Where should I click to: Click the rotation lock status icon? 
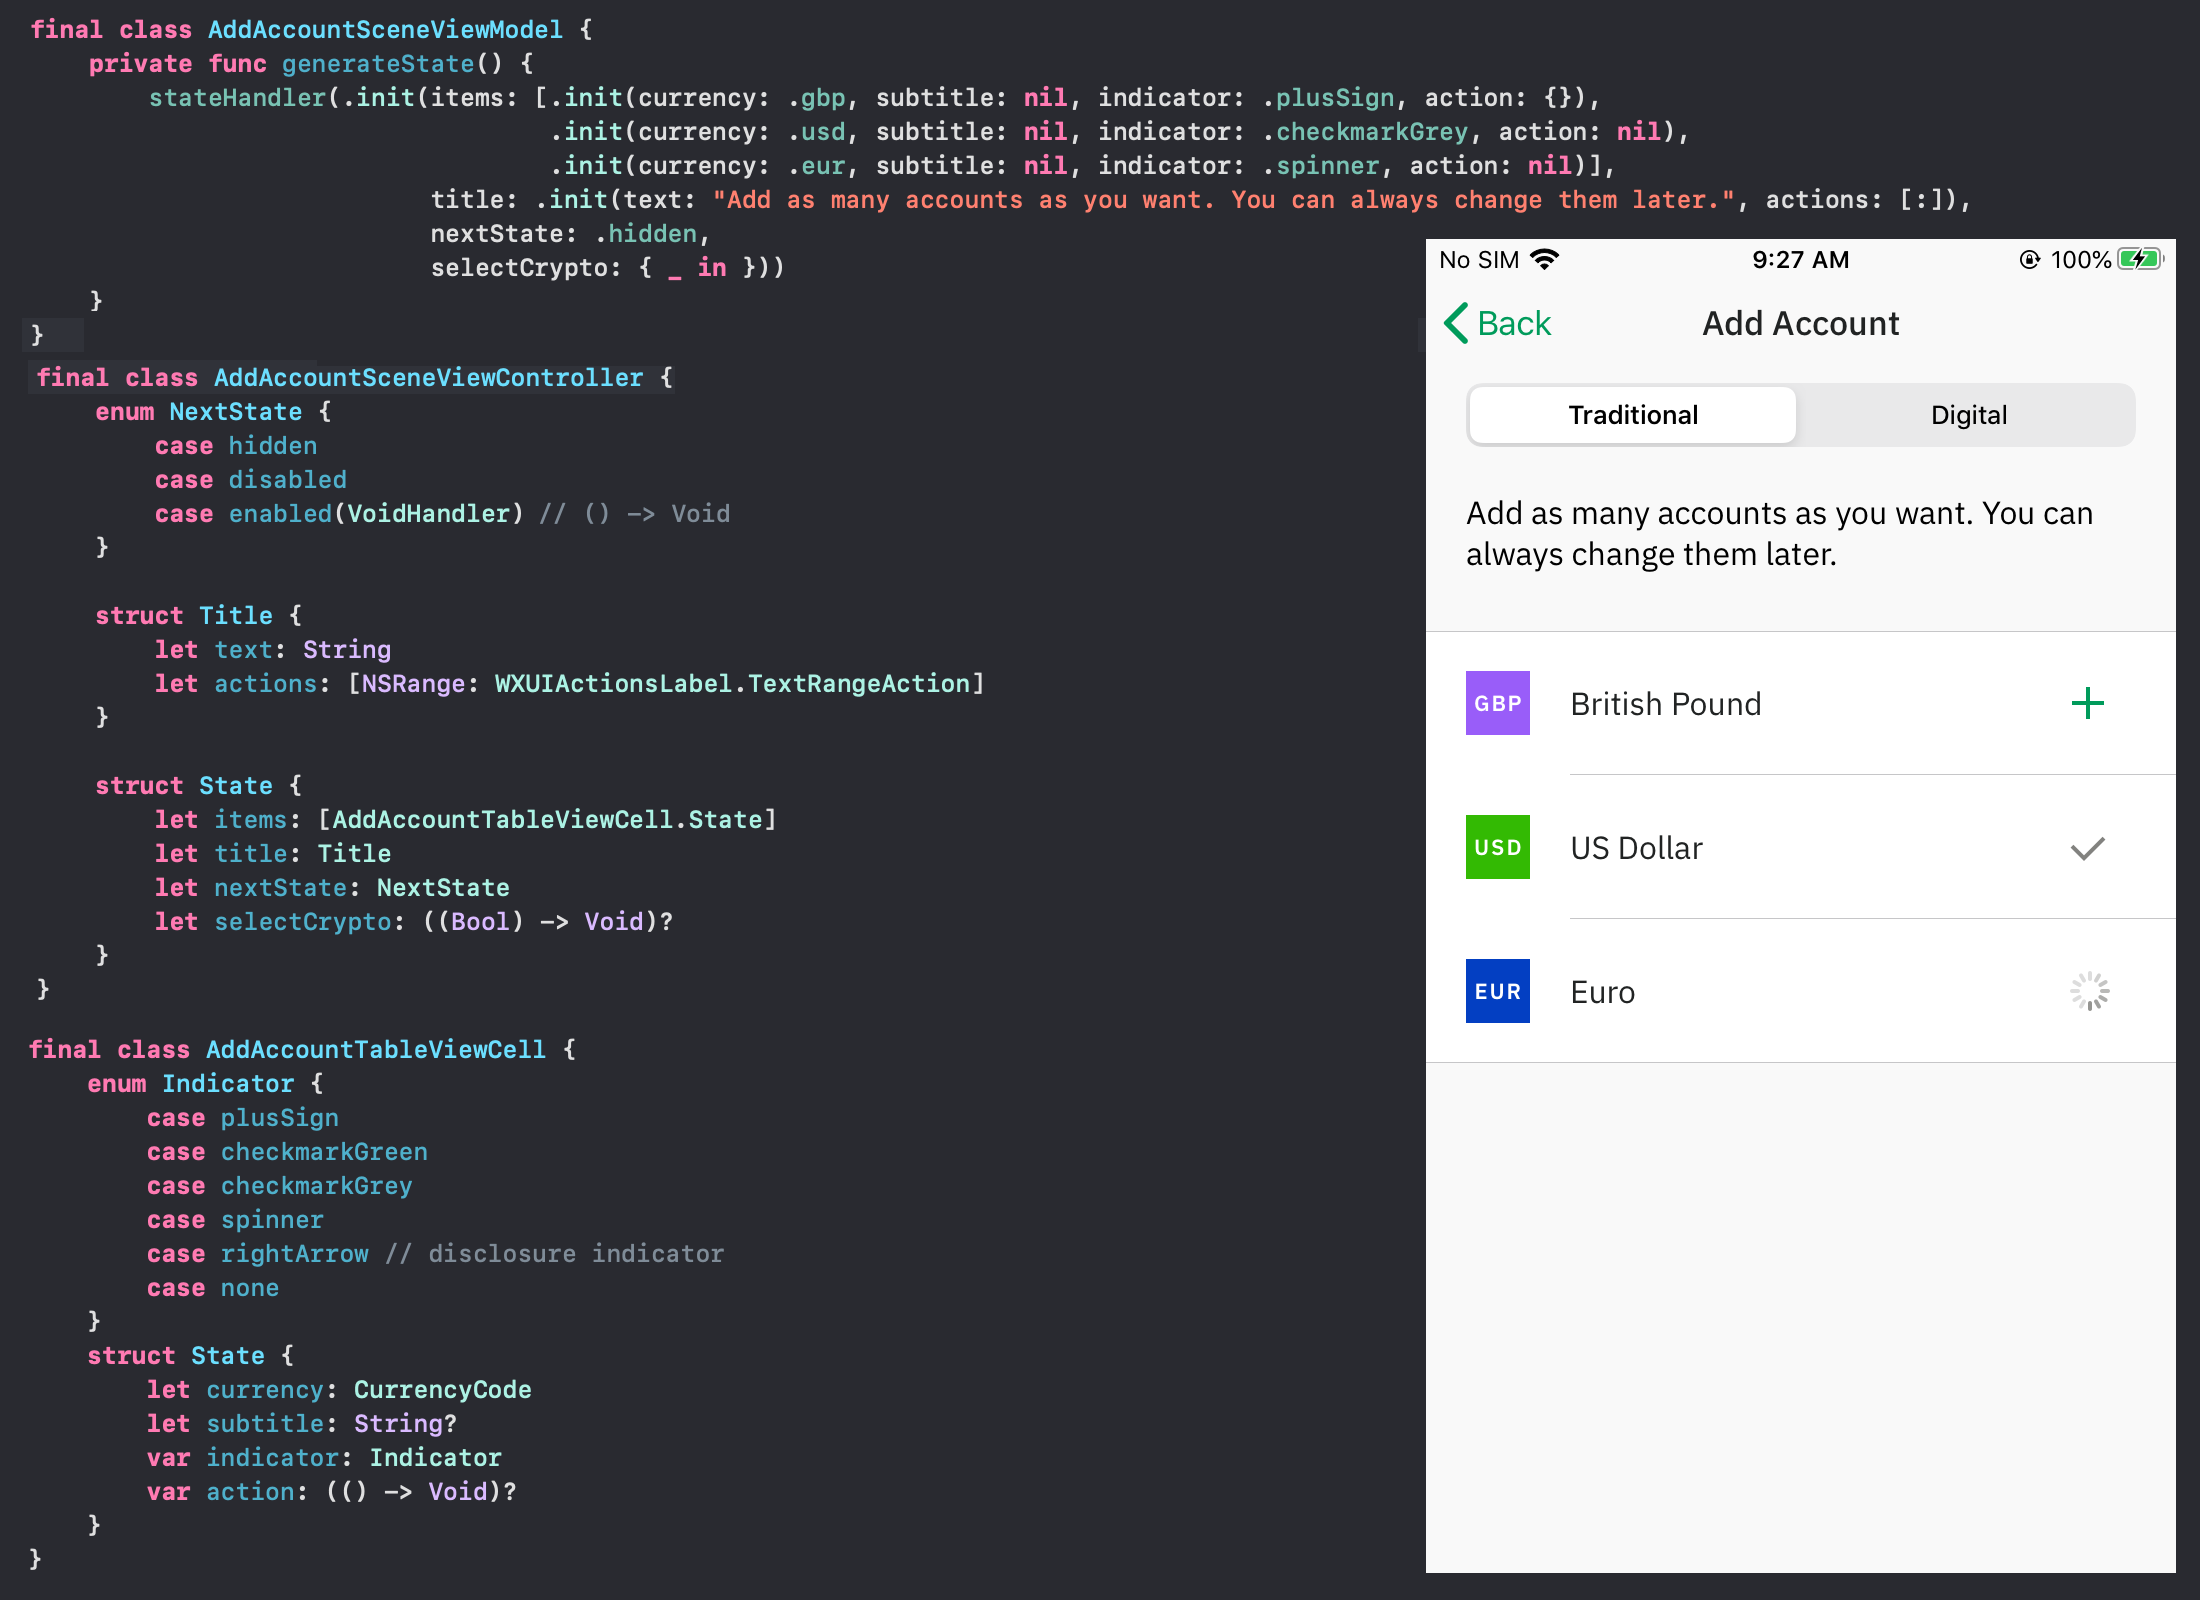2029,260
